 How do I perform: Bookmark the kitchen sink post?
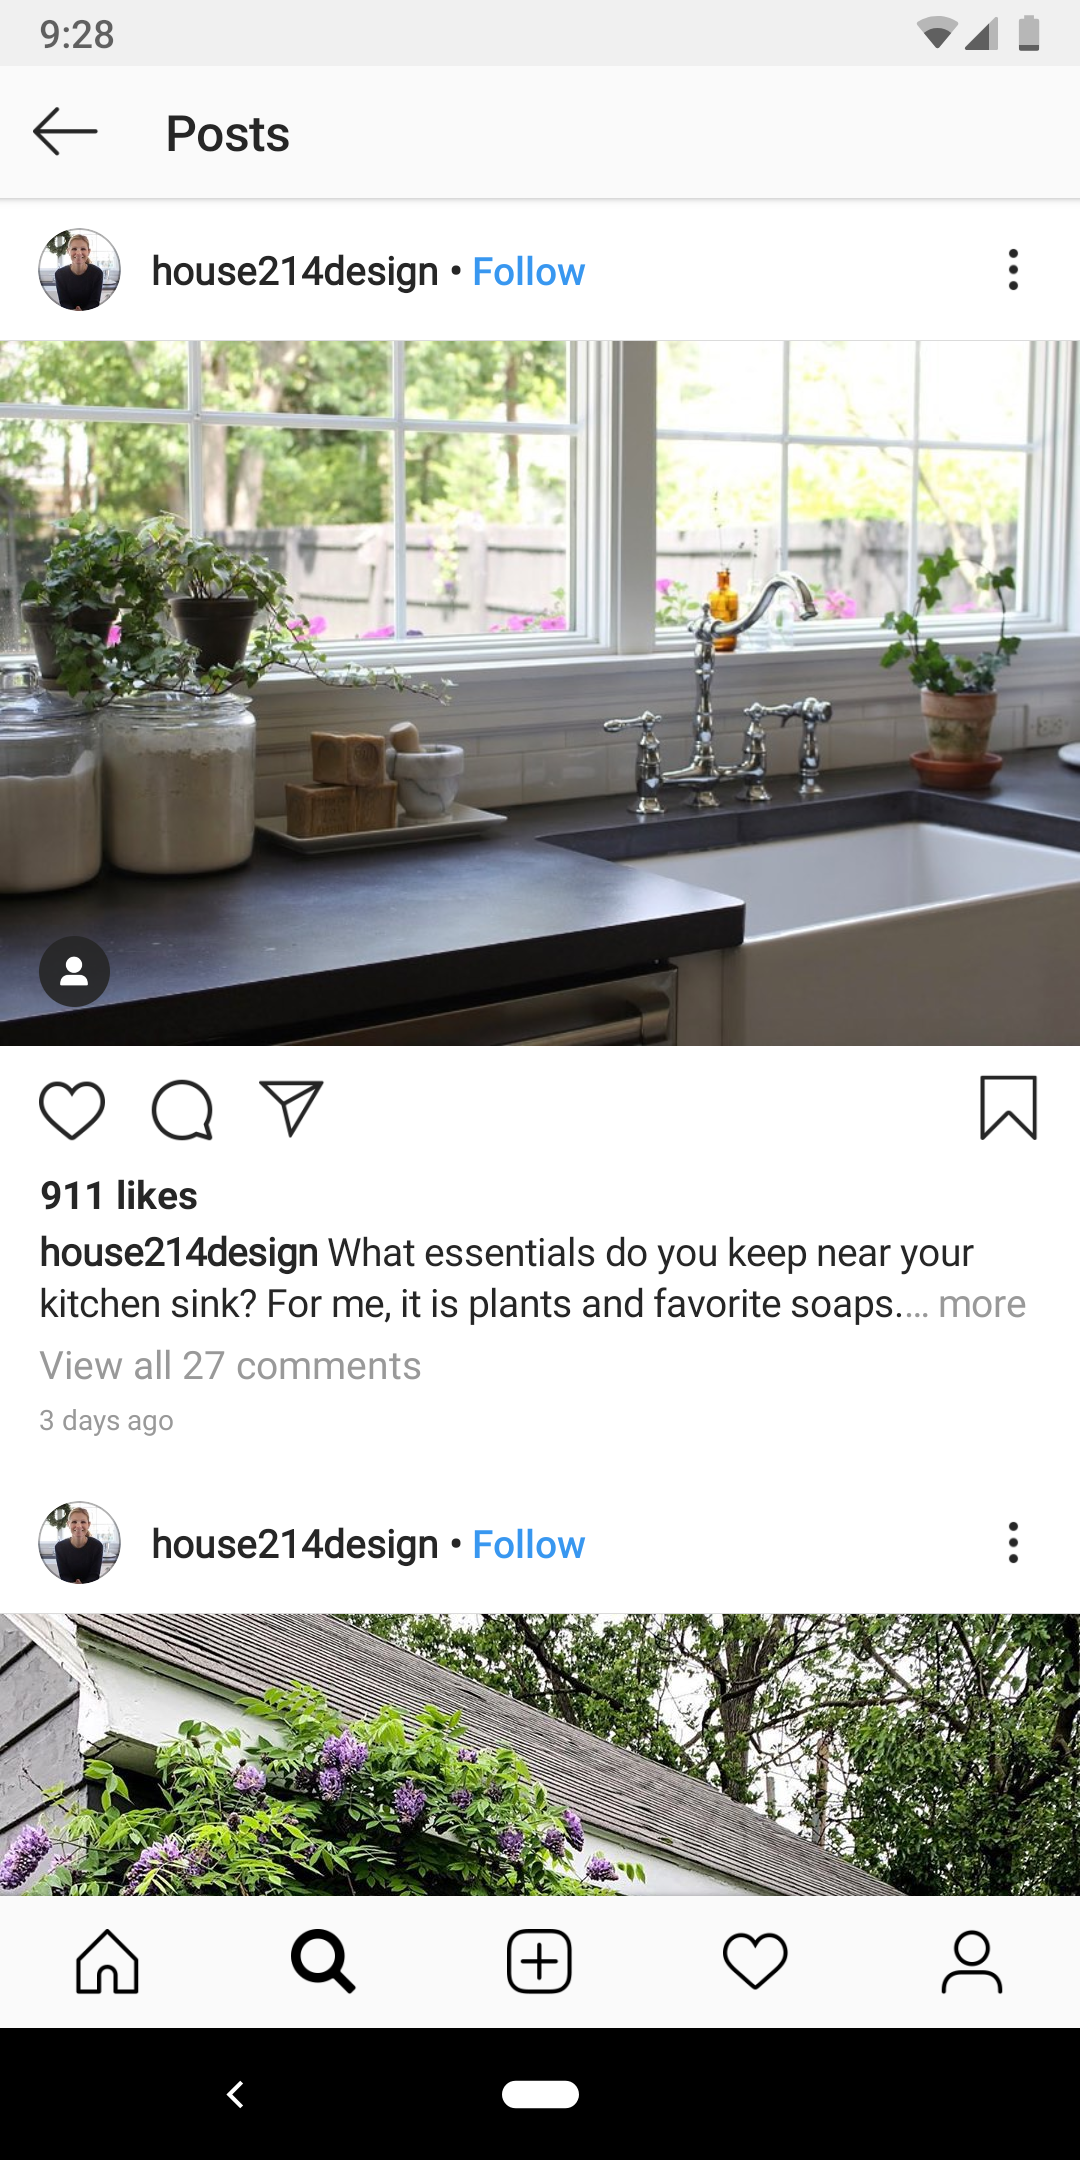1008,1108
